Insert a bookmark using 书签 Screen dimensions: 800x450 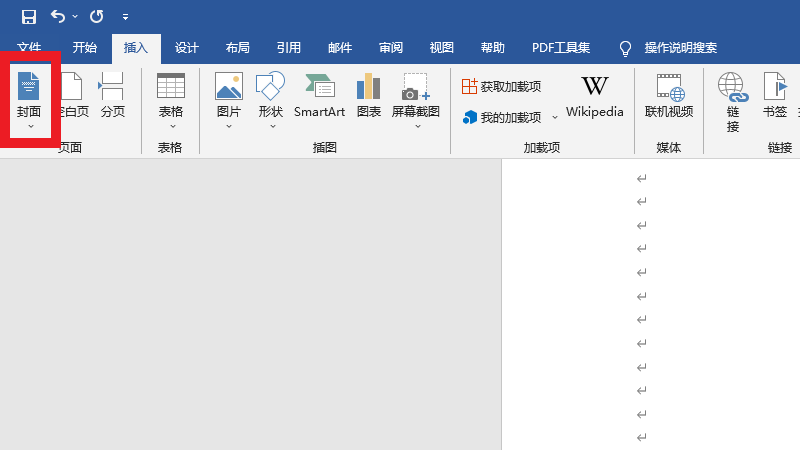775,97
